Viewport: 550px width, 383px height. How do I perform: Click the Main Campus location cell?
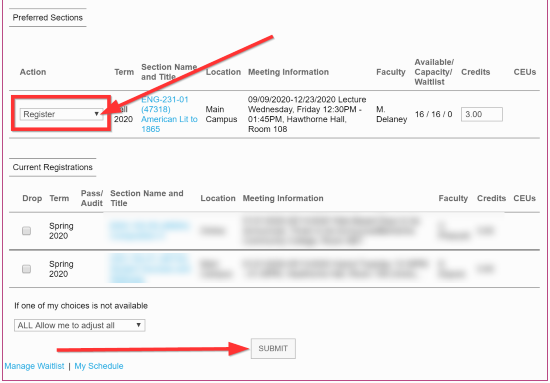click(221, 114)
